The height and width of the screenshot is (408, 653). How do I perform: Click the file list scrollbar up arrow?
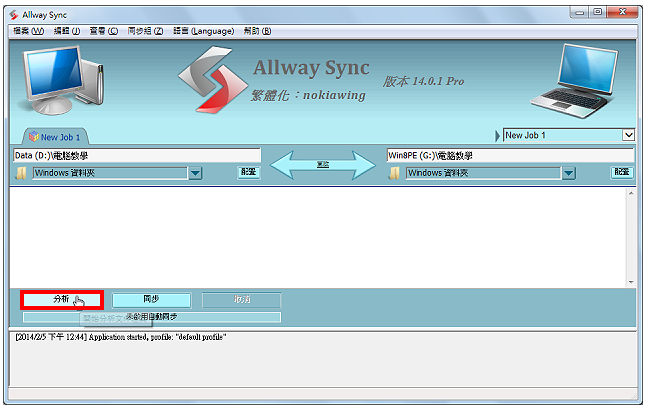coord(631,193)
